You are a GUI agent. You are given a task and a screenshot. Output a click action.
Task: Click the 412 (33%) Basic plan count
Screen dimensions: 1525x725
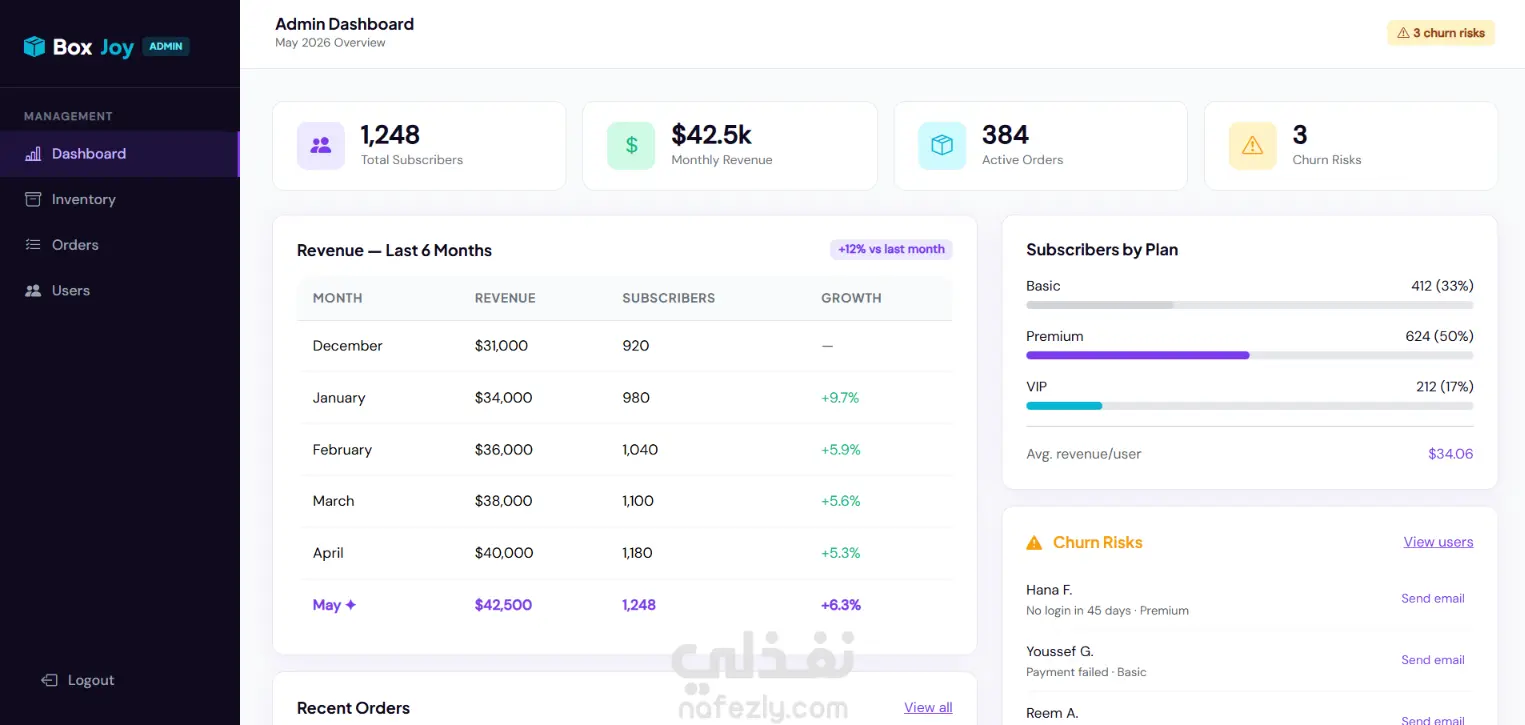pos(1442,286)
